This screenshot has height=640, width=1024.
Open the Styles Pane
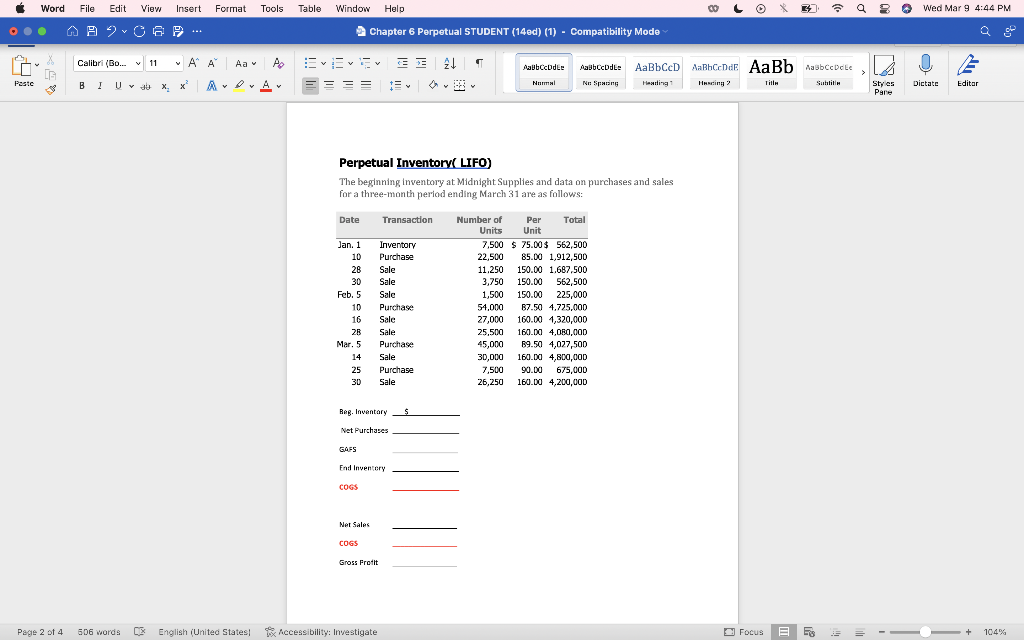884,74
